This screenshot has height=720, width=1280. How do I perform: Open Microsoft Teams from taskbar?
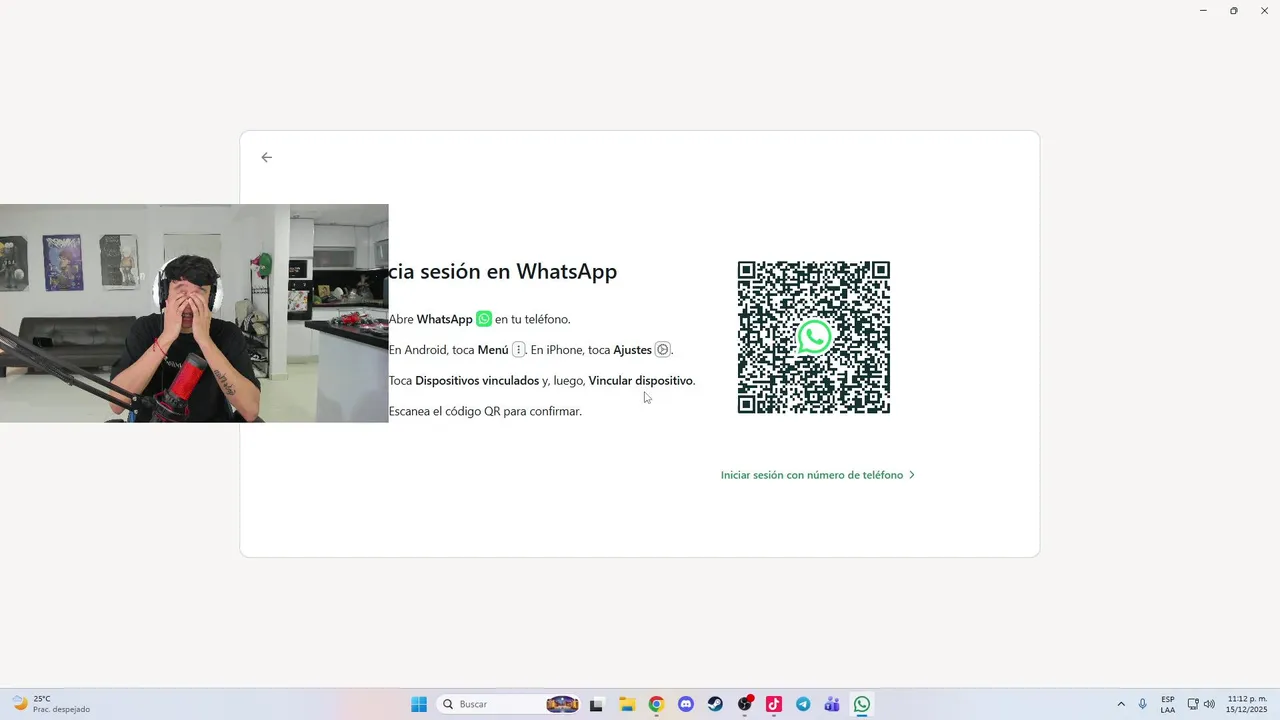click(832, 704)
